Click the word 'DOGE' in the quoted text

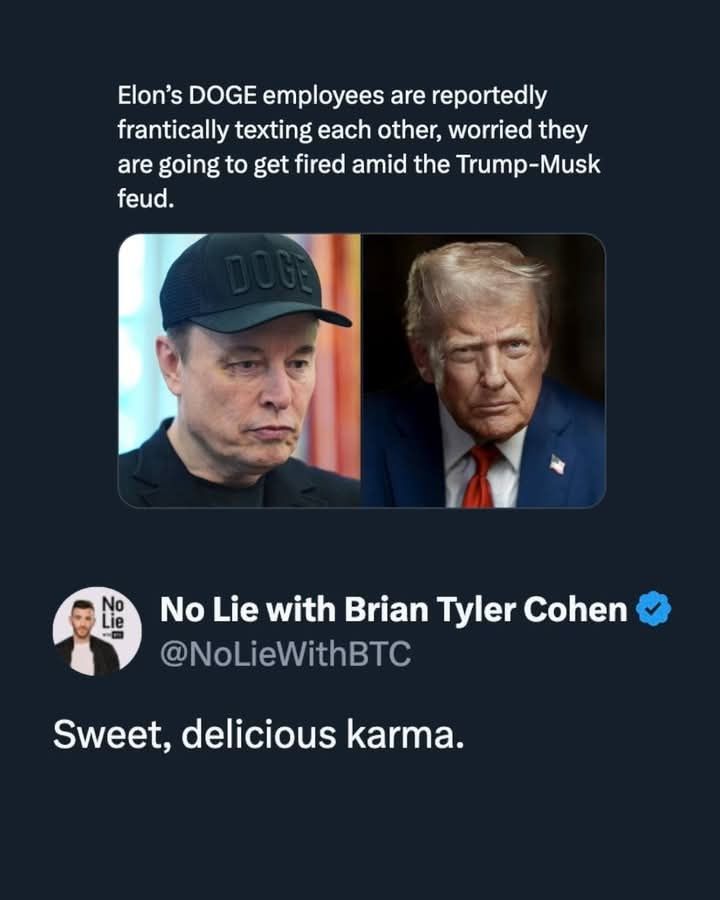tap(223, 96)
